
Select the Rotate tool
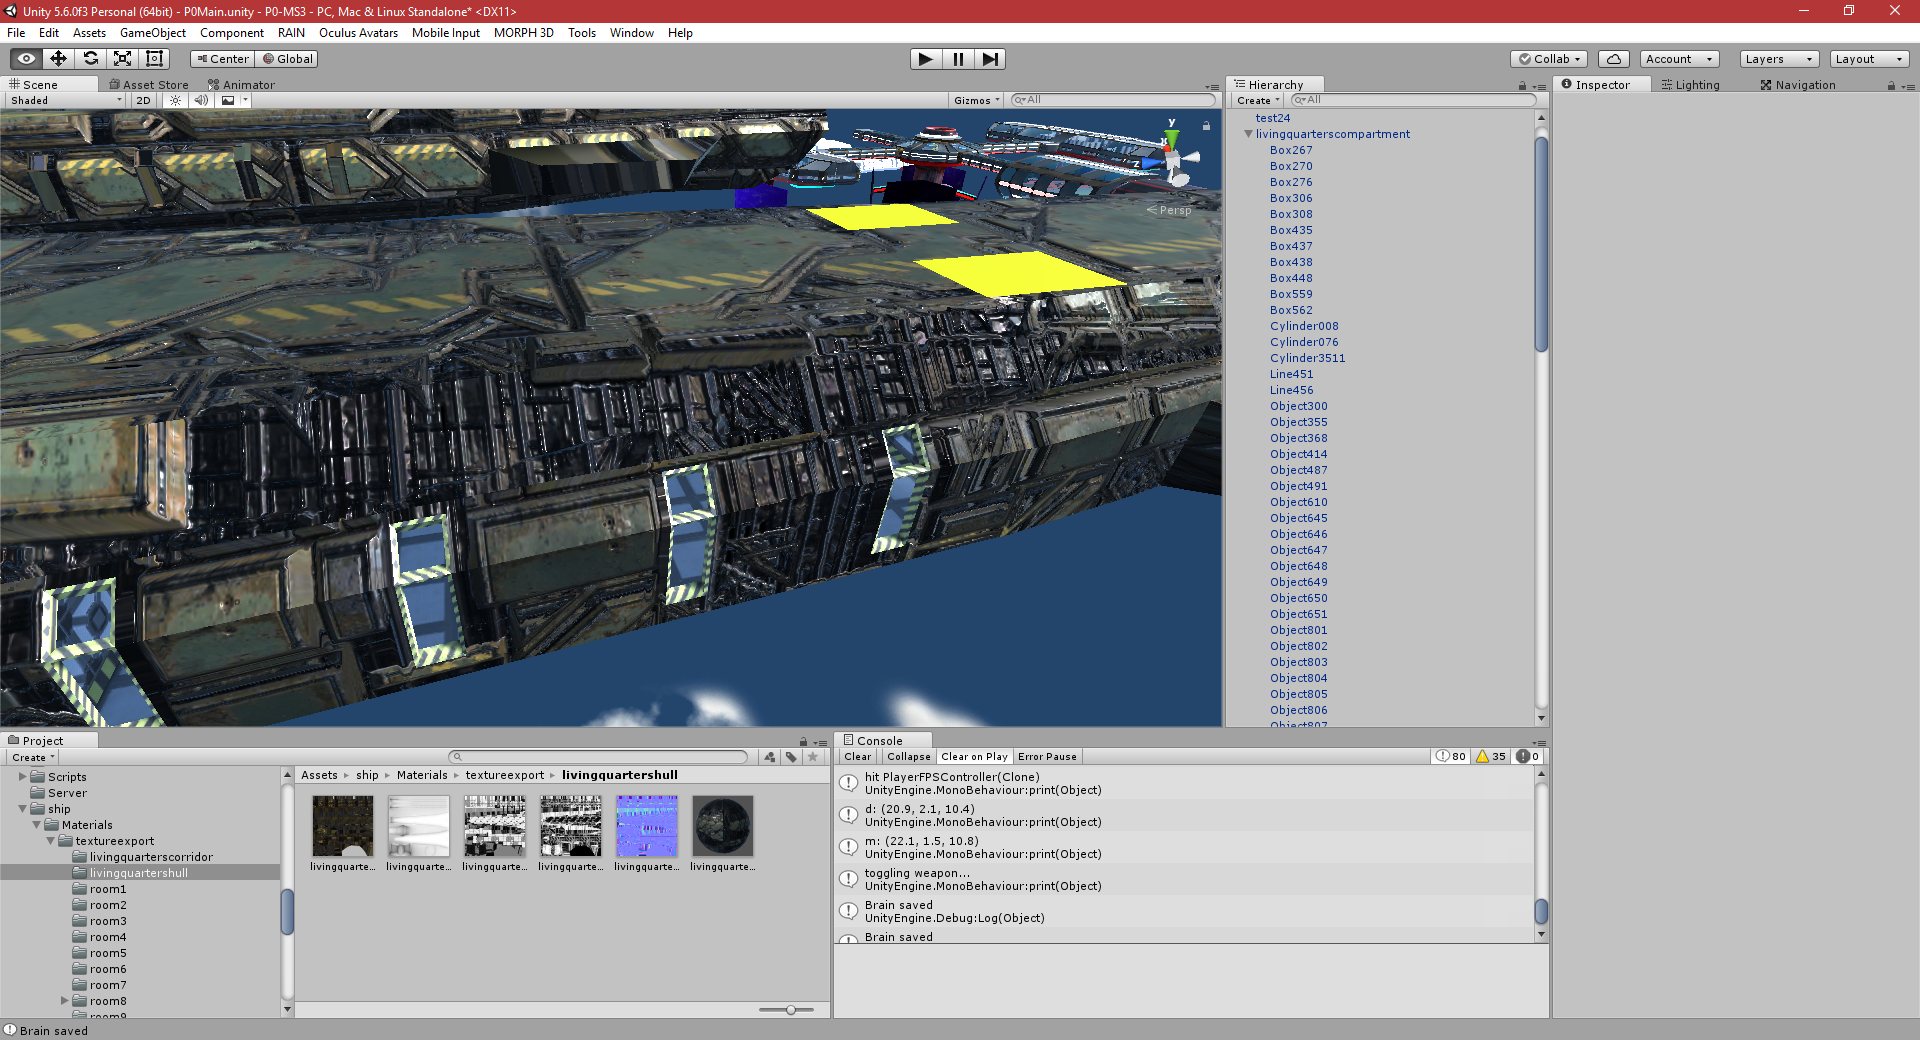[91, 59]
